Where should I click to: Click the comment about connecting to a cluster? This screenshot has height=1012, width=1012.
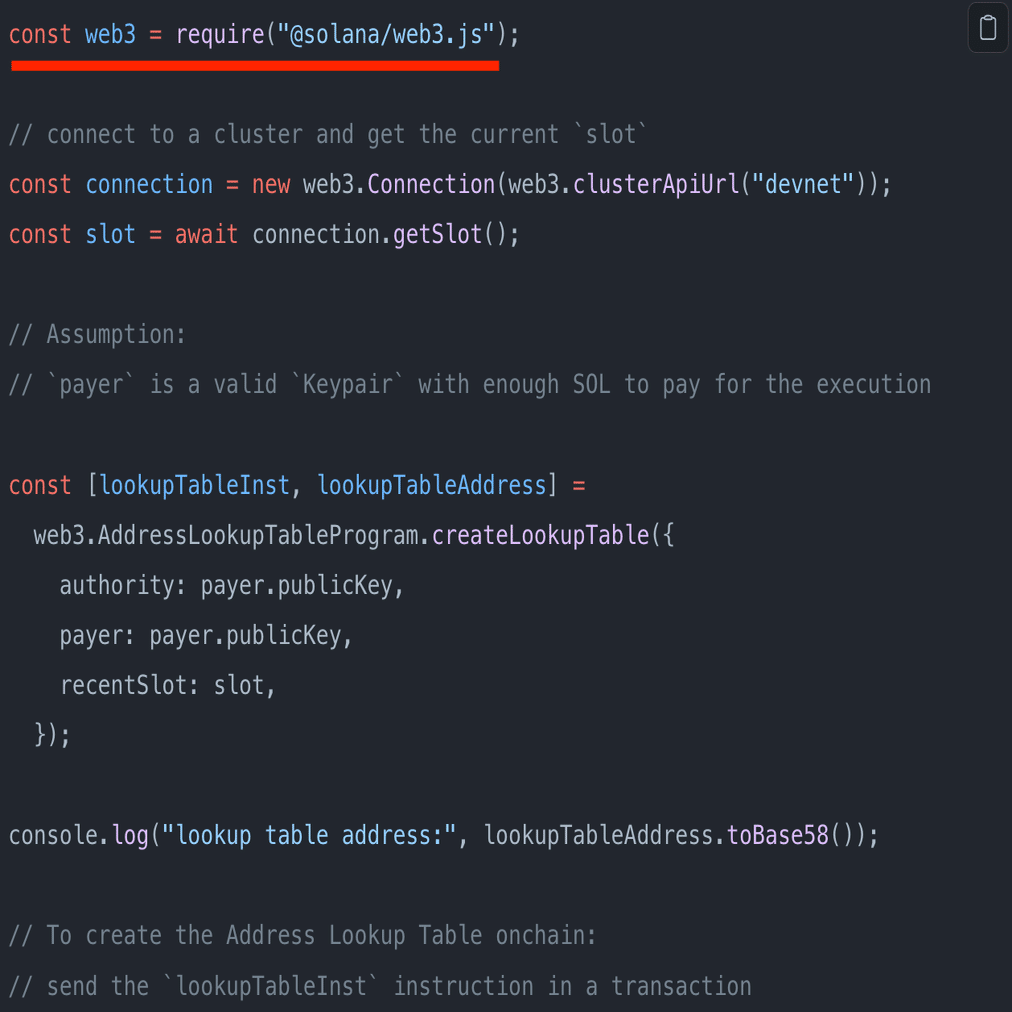click(x=328, y=135)
